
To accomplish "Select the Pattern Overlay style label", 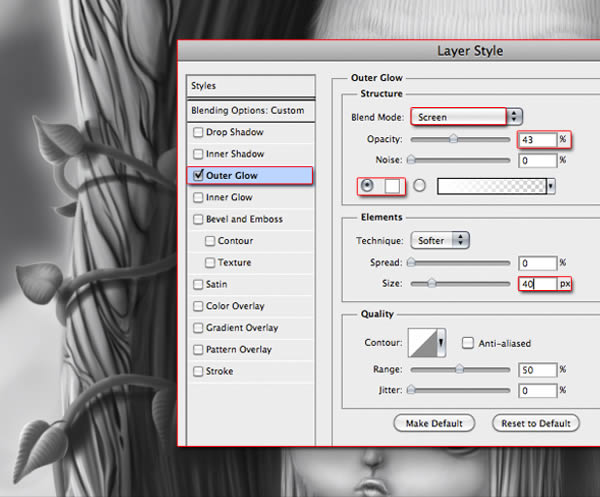I will (239, 350).
